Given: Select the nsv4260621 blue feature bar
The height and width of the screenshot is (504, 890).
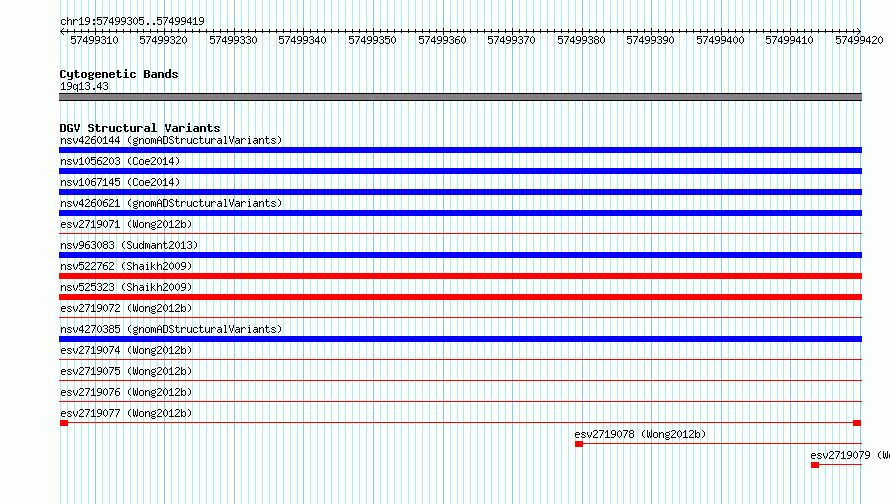Looking at the screenshot, I should [460, 213].
